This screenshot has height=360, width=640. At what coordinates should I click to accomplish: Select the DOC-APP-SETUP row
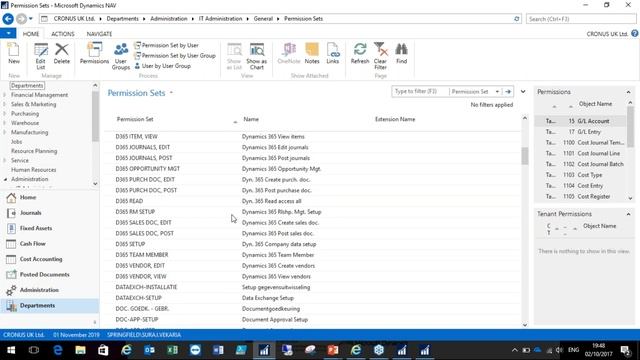click(x=312, y=320)
